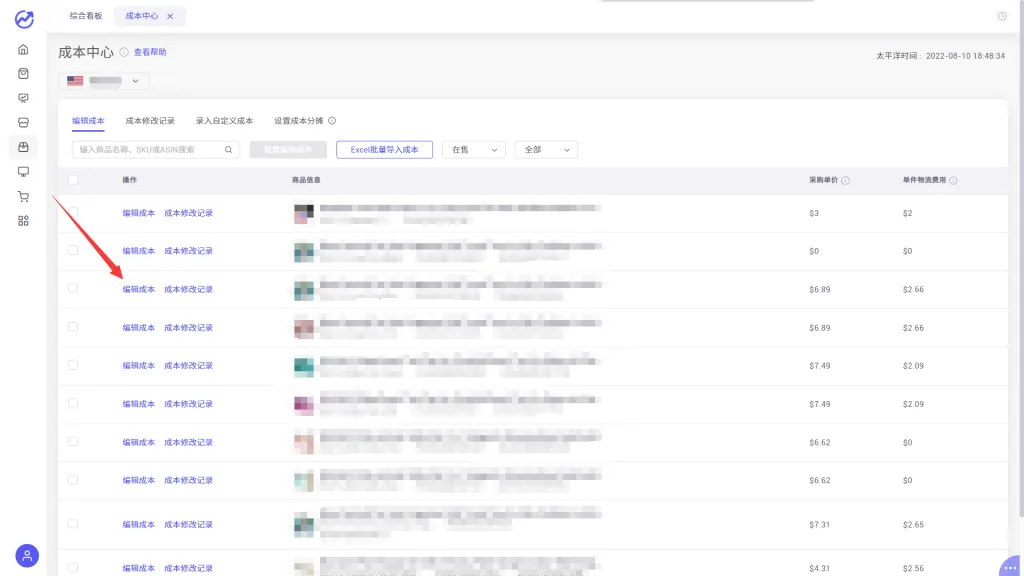Click 成本修改记录 in the $3 price row
The width and height of the screenshot is (1024, 576).
point(188,213)
